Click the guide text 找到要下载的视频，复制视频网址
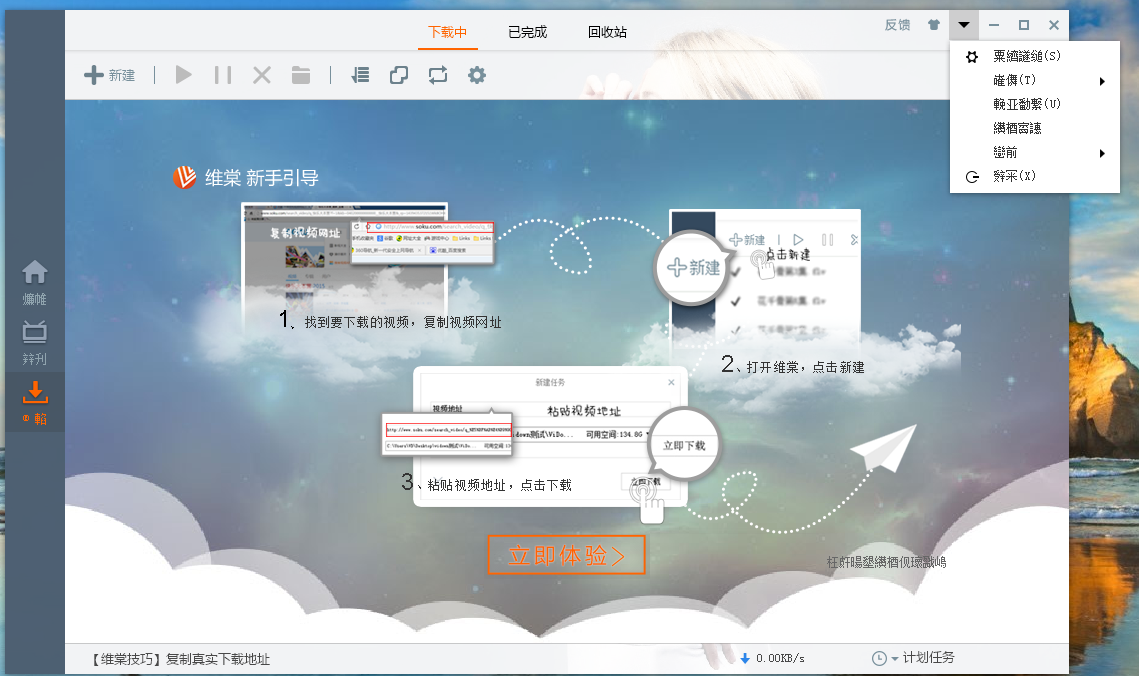Image resolution: width=1139 pixels, height=676 pixels. pos(403,322)
